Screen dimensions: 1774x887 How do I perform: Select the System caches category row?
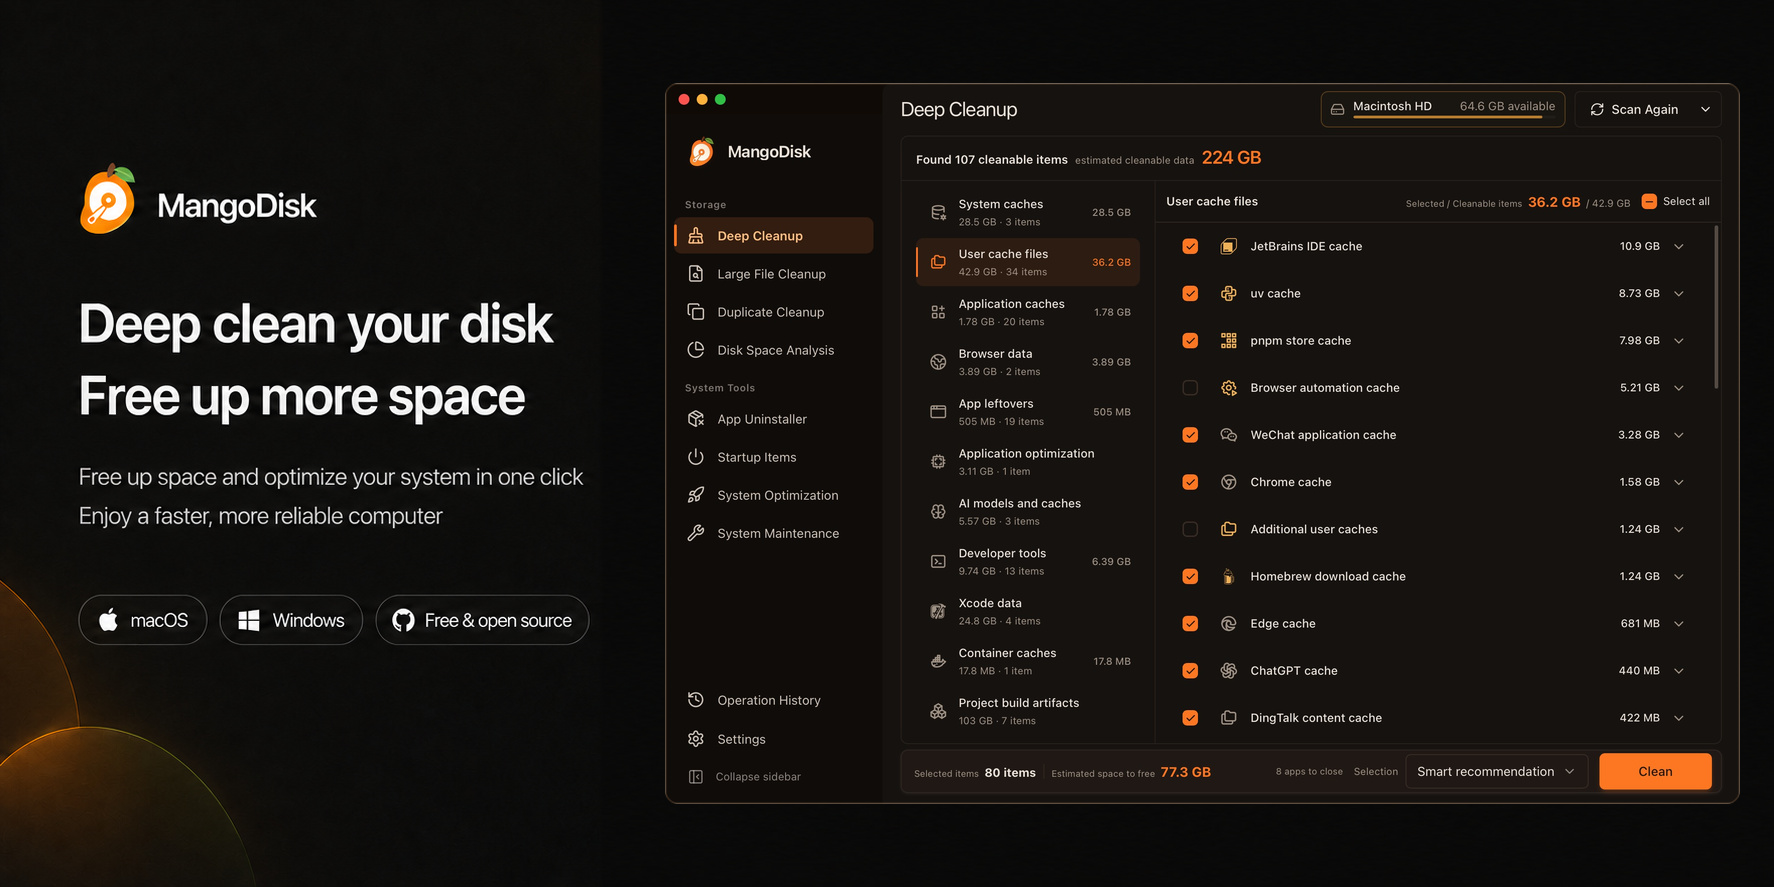1028,212
